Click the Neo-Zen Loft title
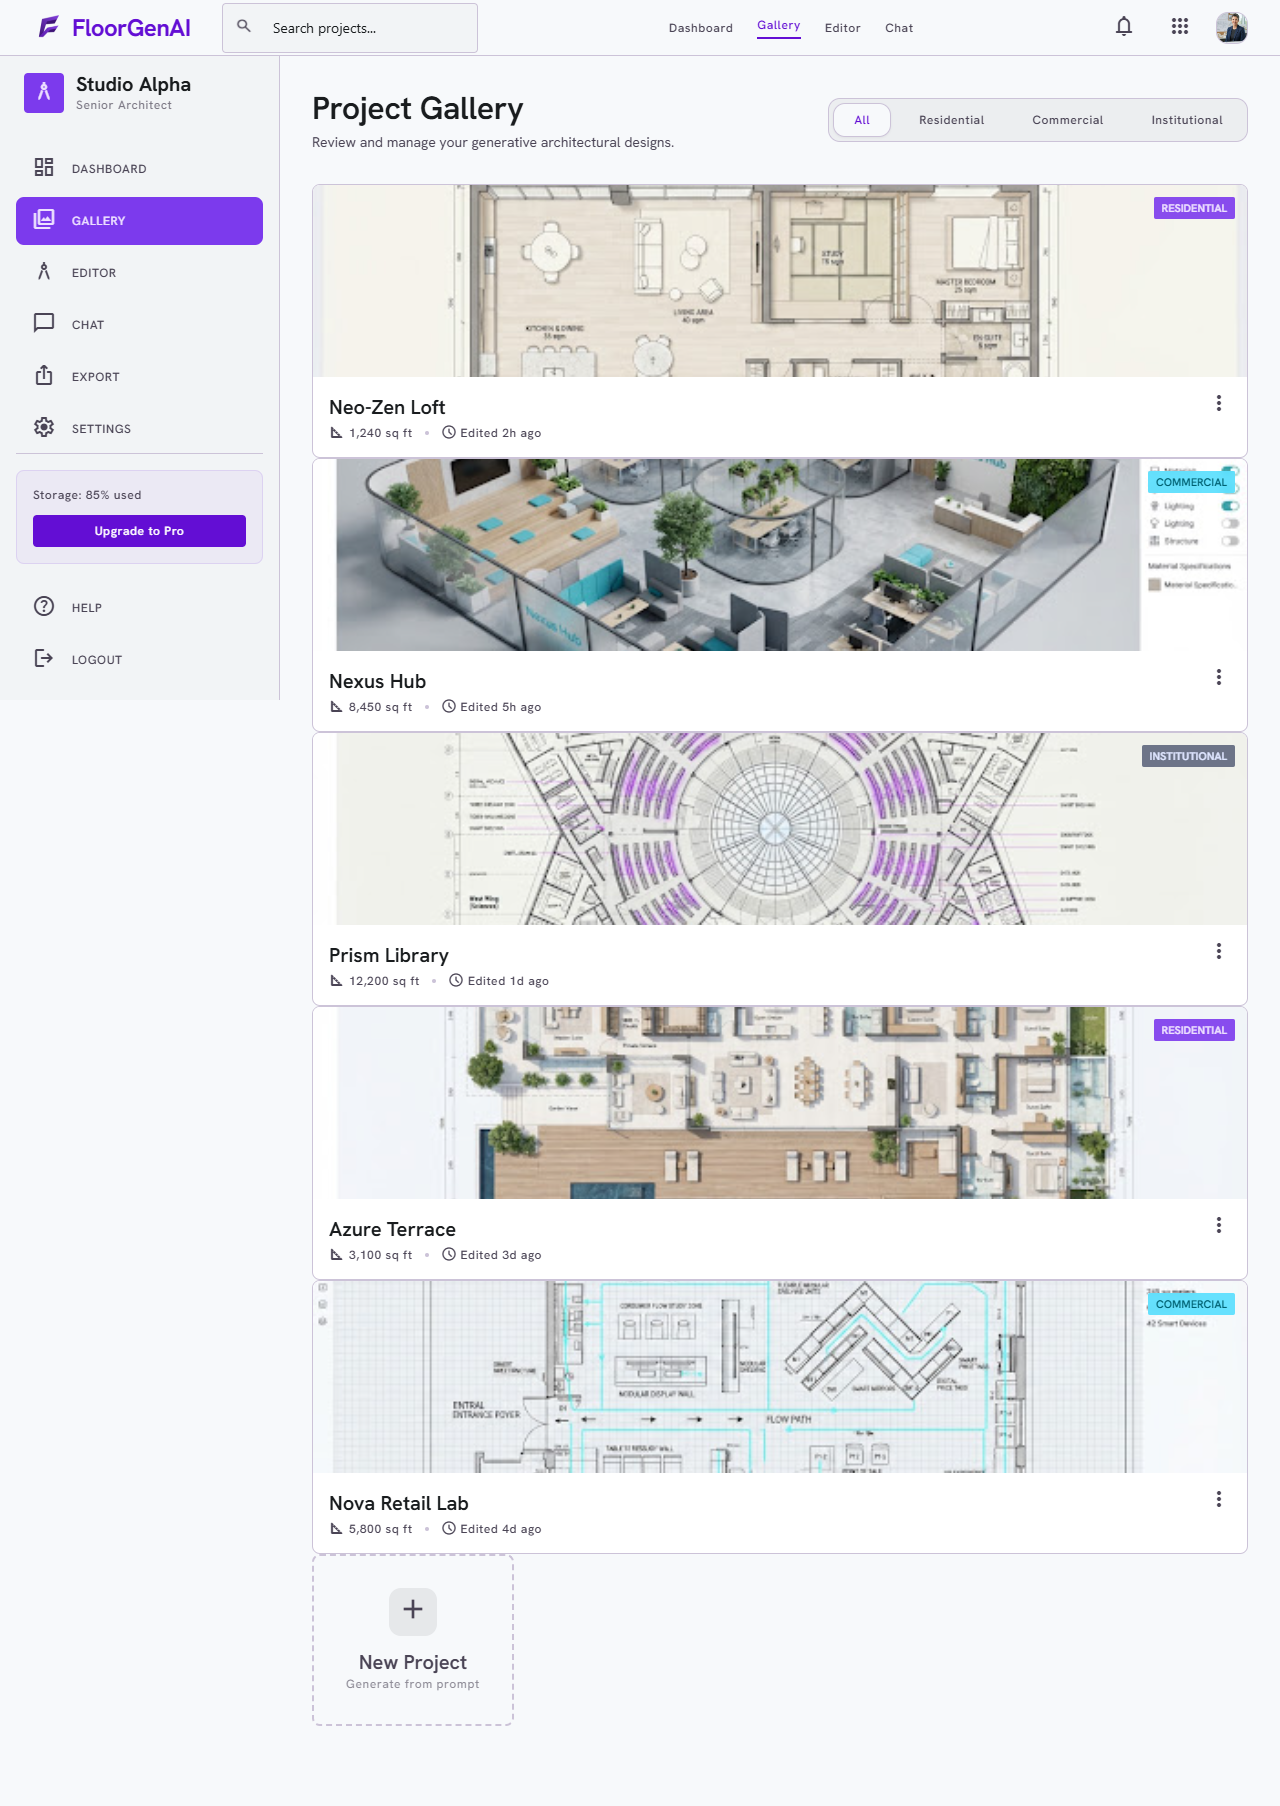 [387, 407]
